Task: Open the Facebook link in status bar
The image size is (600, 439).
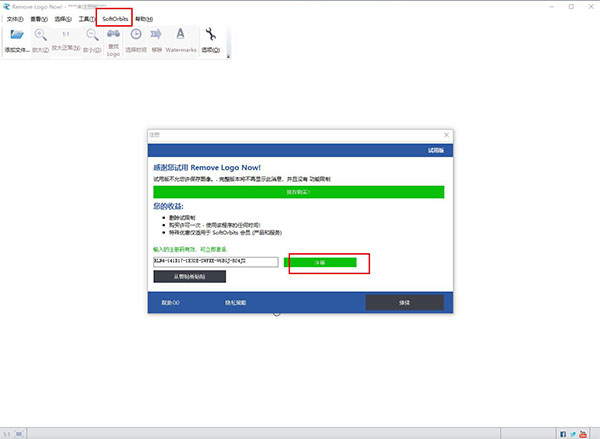Action: click(563, 434)
